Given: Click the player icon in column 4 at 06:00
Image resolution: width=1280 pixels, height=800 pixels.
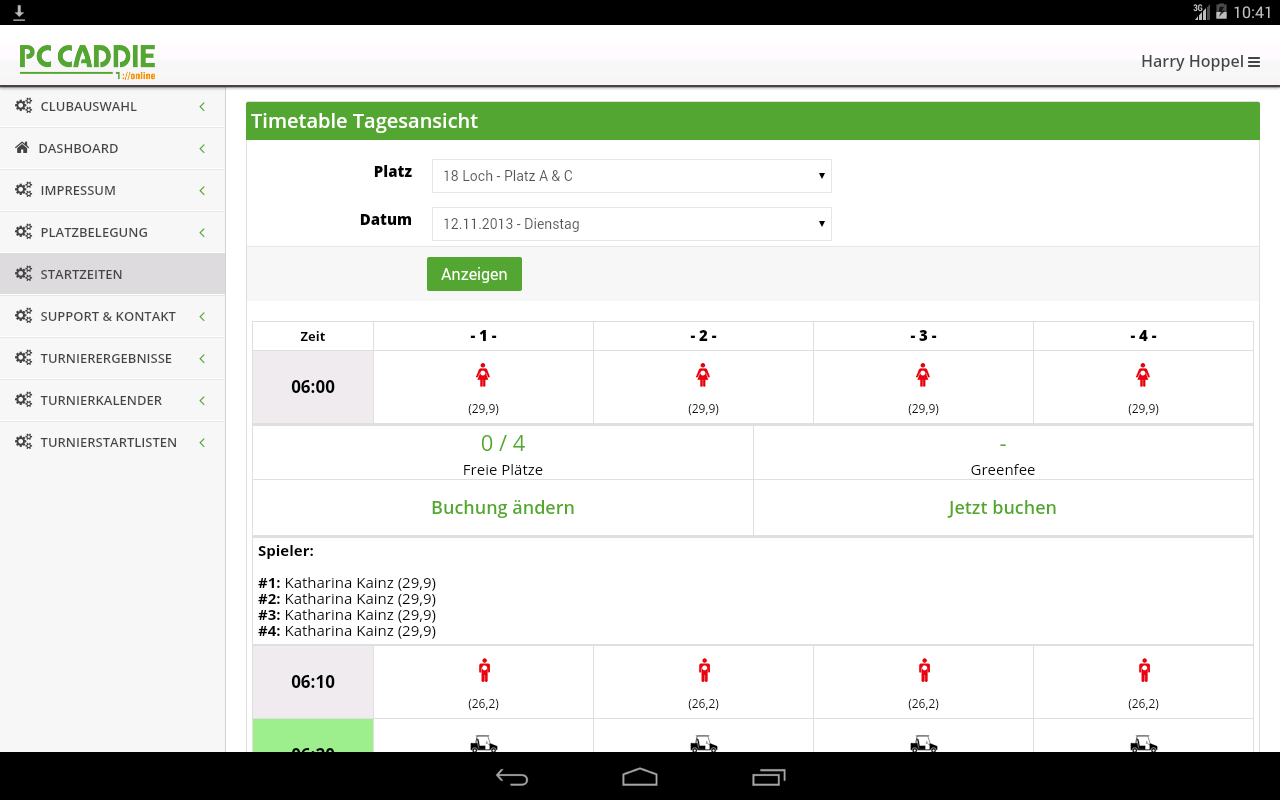Looking at the screenshot, I should coord(1143,374).
